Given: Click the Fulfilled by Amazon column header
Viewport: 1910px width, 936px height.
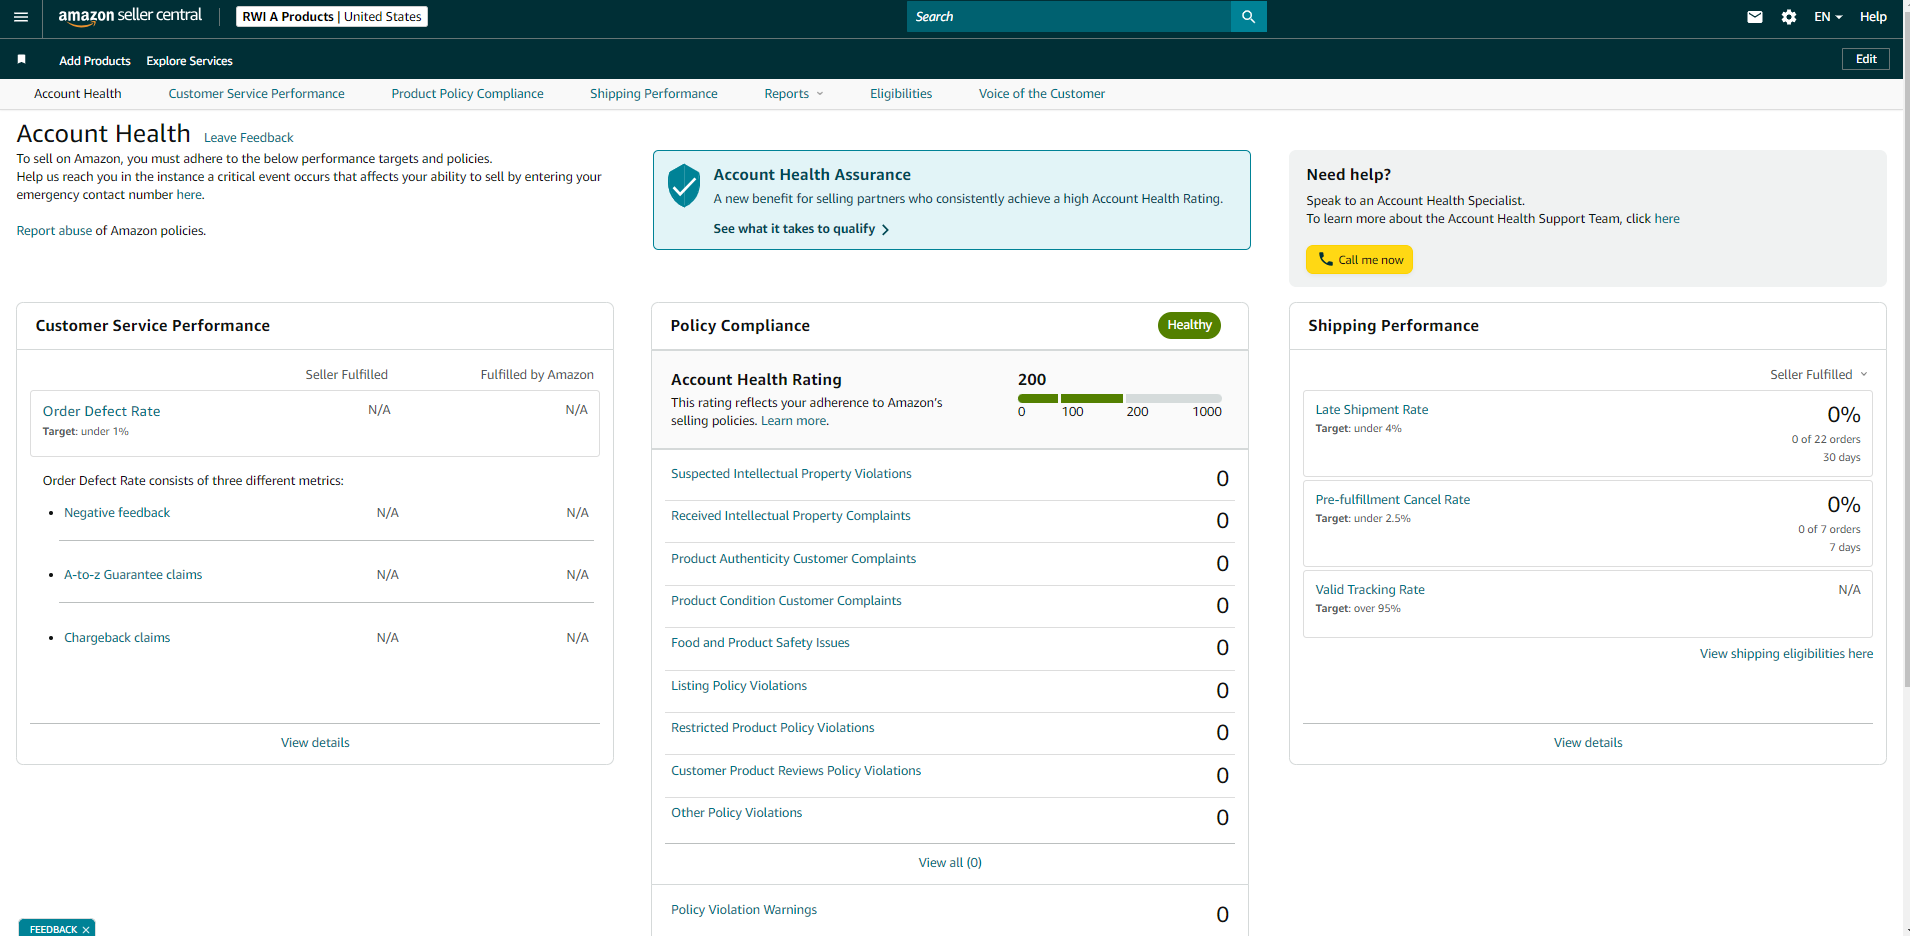Looking at the screenshot, I should 537,375.
